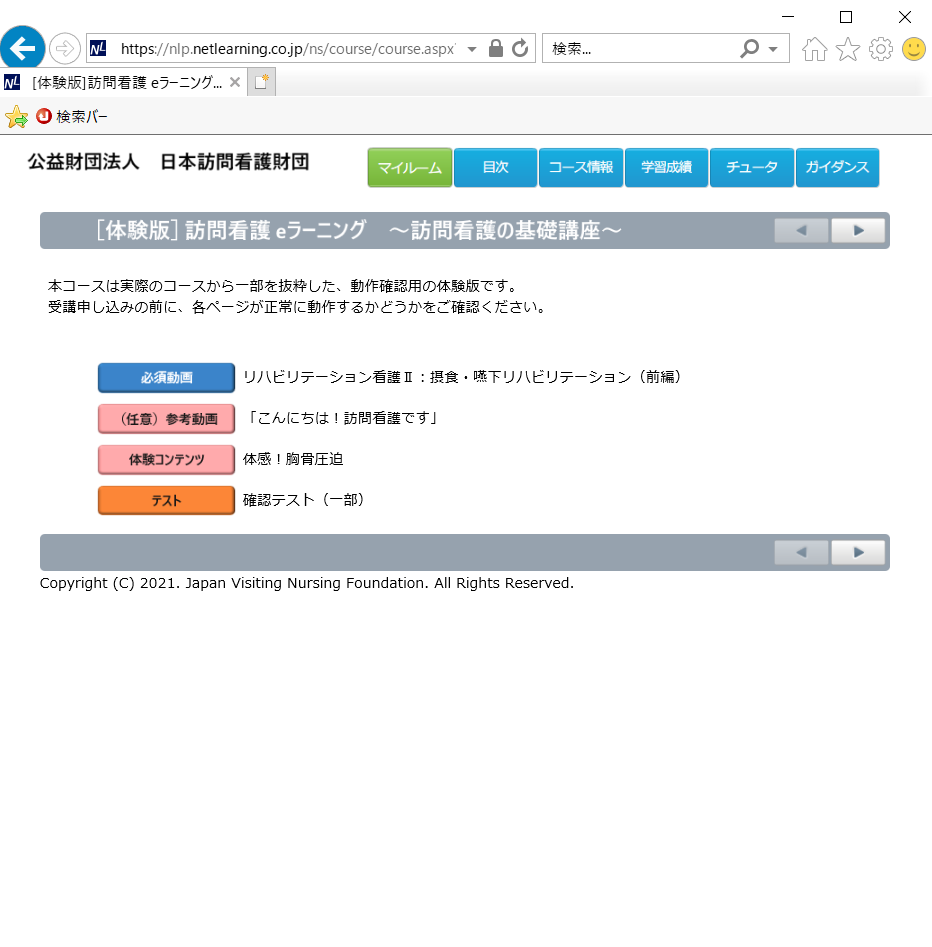Click previous page arrow in bottom bar
932x947 pixels.
coord(801,552)
